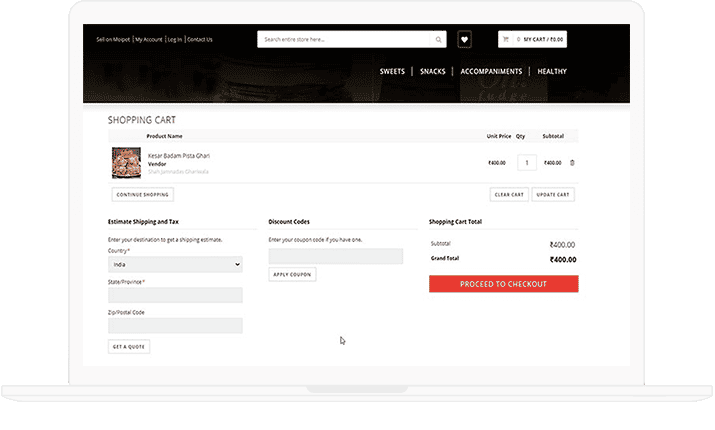Click the Get a Quote button
Viewport: 715px width, 430px height.
point(128,347)
